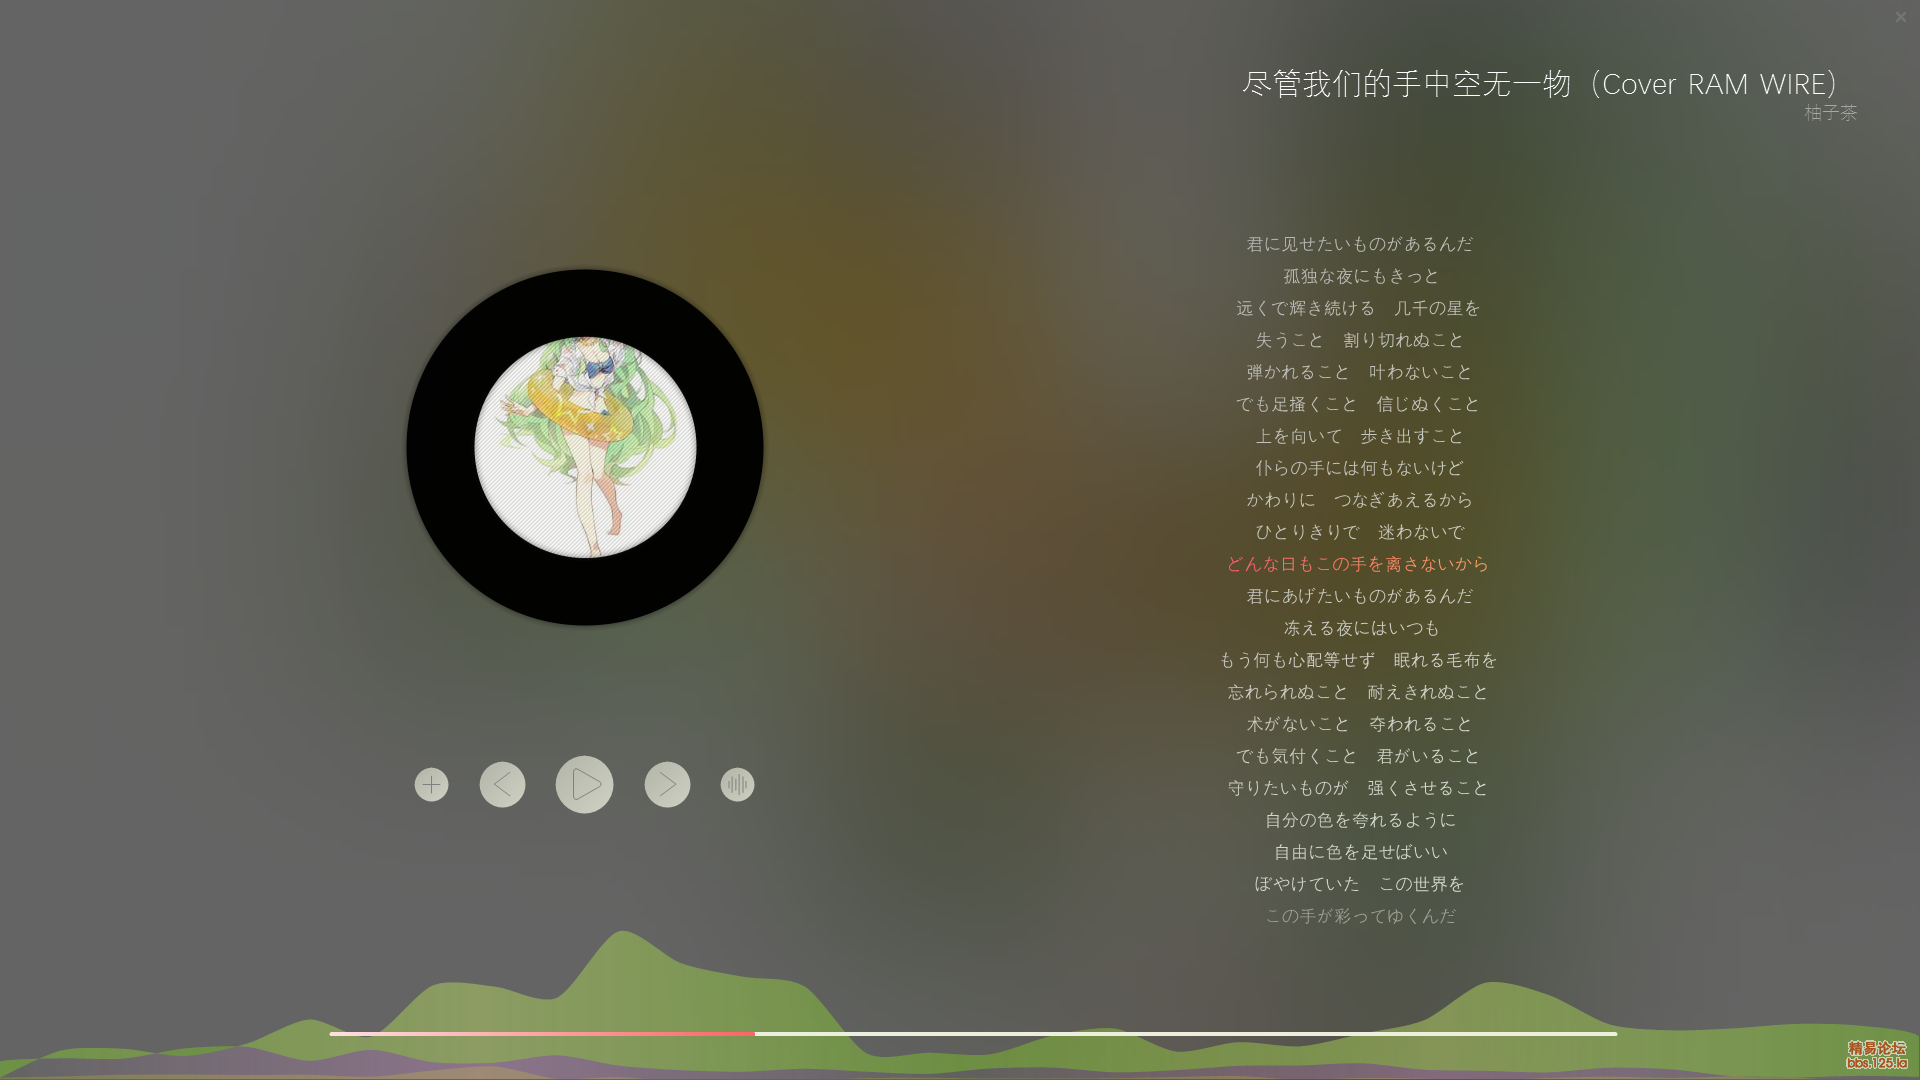Click the plus add button
This screenshot has width=1920, height=1080.
(431, 785)
